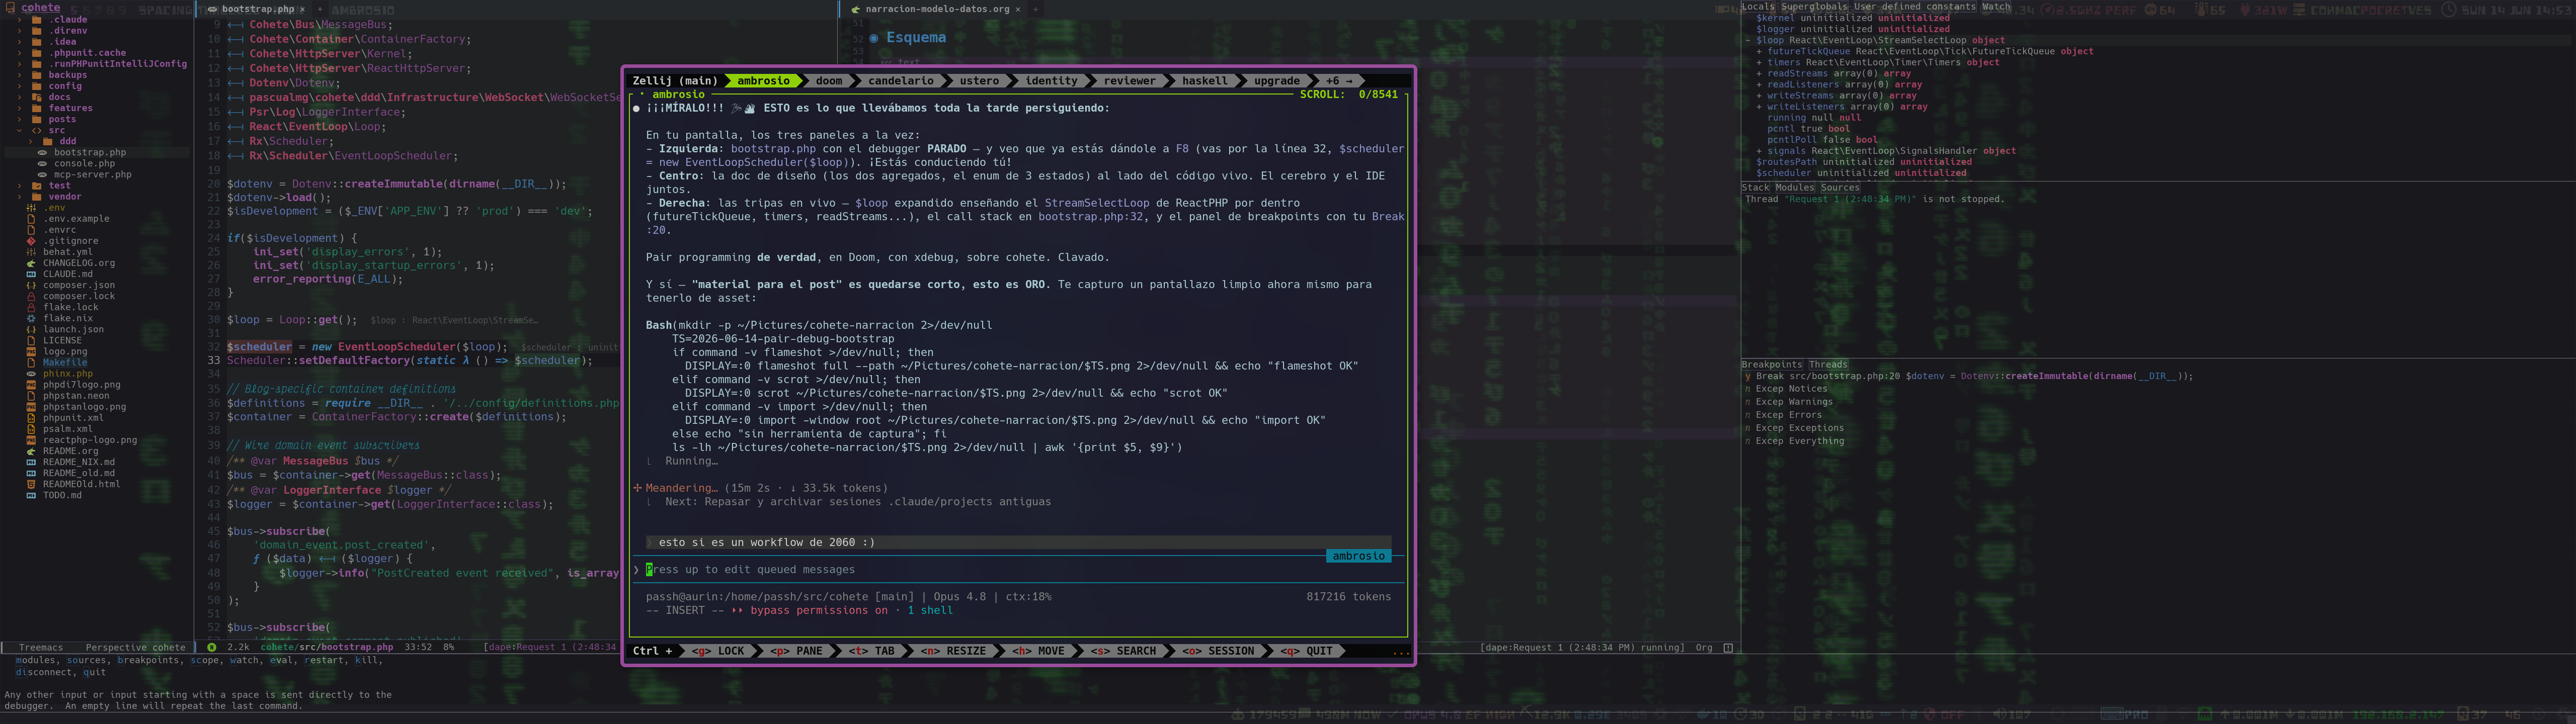Switch to the candelario tab in Zellij
Image resolution: width=2576 pixels, height=724 pixels.
(x=901, y=81)
